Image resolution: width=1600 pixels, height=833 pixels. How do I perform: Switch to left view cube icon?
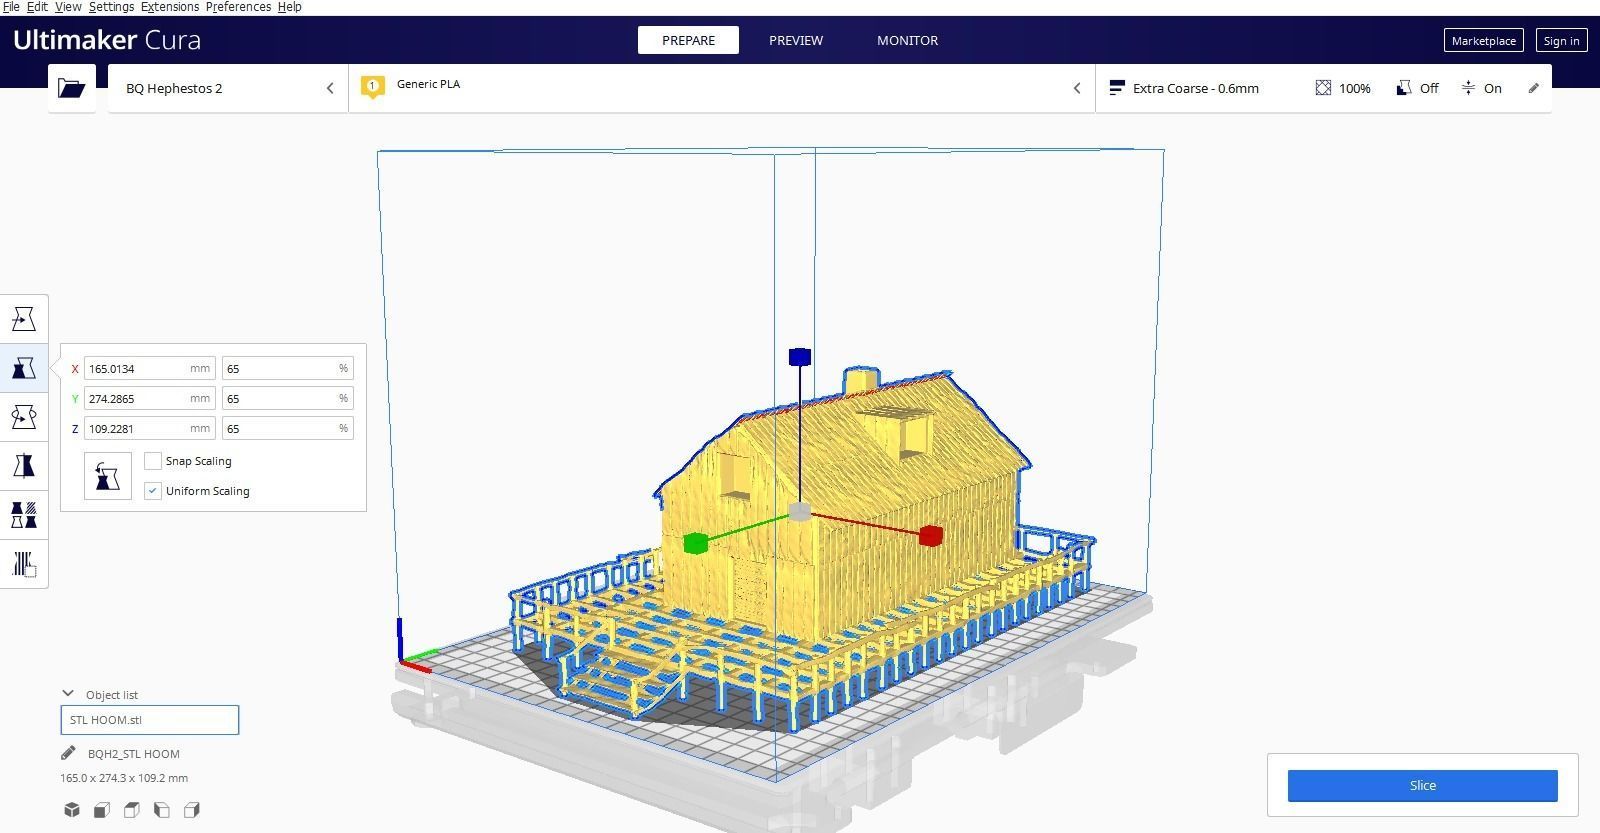pyautogui.click(x=162, y=810)
